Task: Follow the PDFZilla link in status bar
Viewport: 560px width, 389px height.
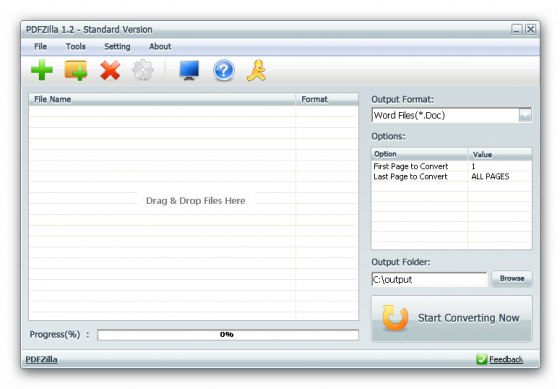Action: click(41, 359)
